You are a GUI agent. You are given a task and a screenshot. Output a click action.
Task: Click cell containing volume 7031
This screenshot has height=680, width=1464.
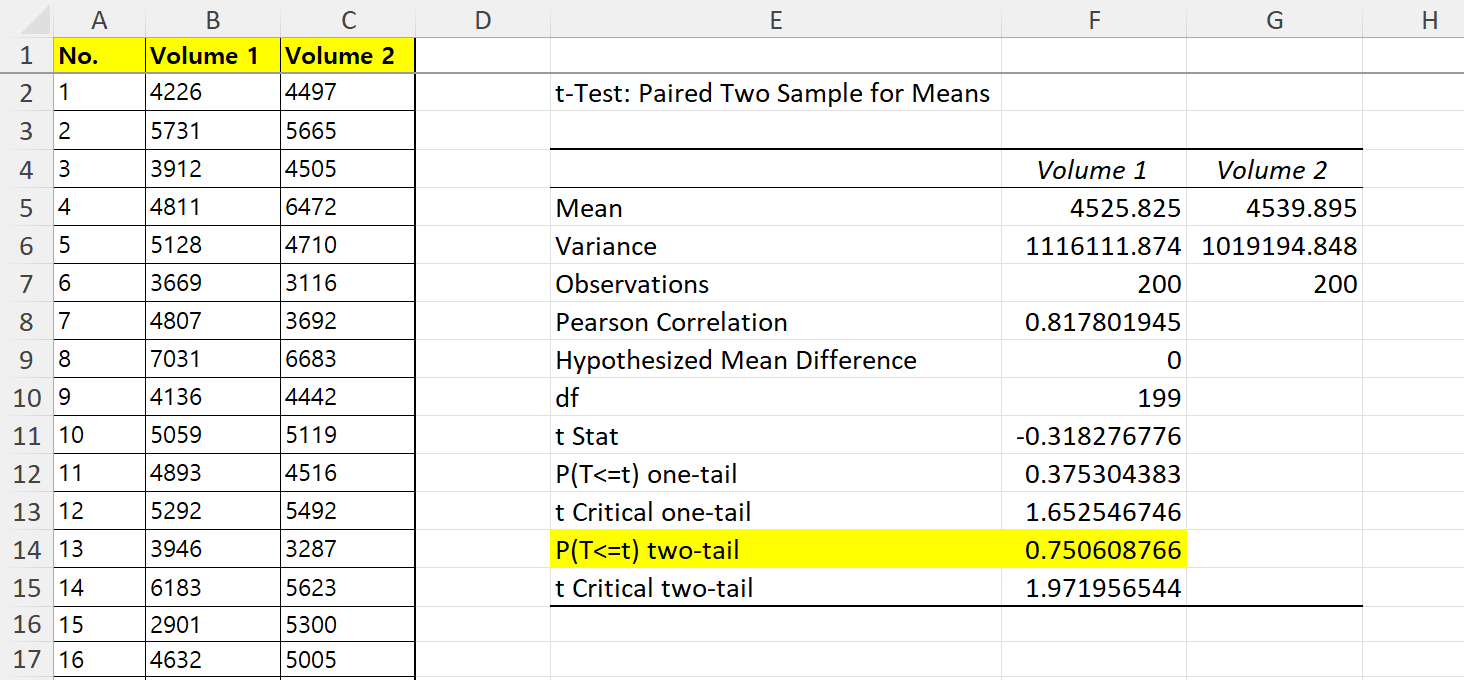pyautogui.click(x=213, y=359)
